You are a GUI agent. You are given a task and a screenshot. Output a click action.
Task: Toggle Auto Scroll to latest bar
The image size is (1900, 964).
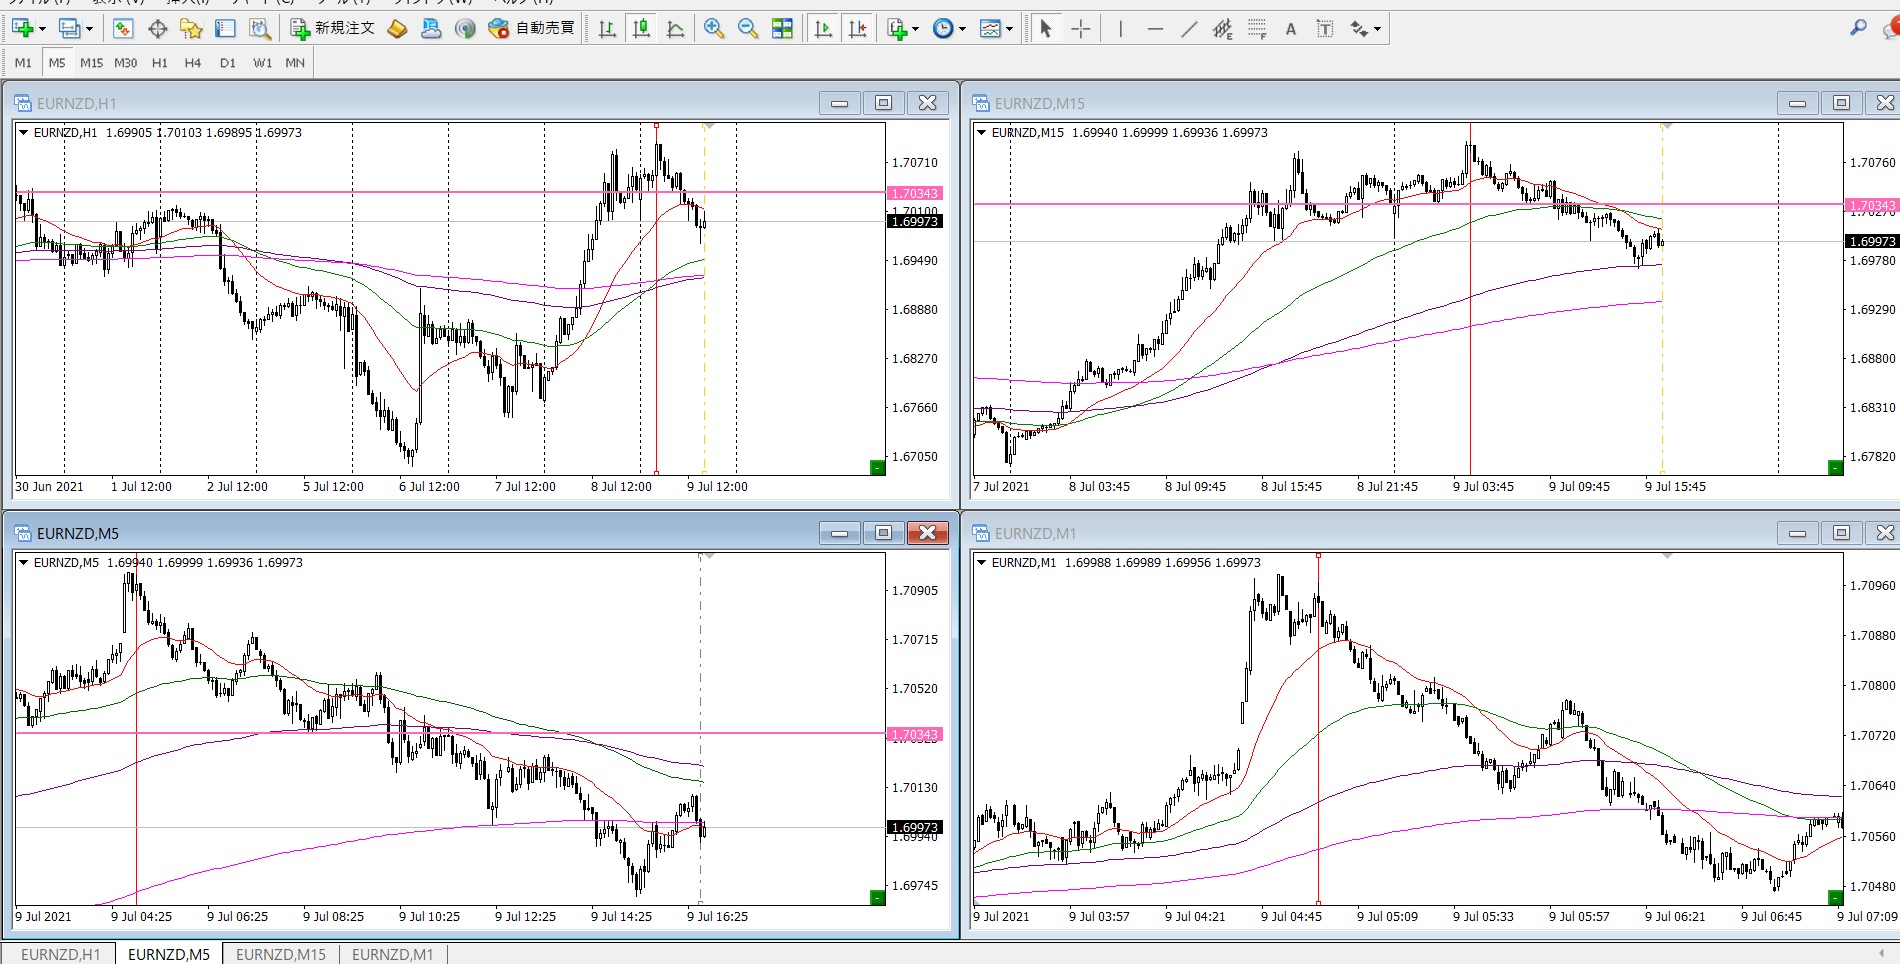823,28
